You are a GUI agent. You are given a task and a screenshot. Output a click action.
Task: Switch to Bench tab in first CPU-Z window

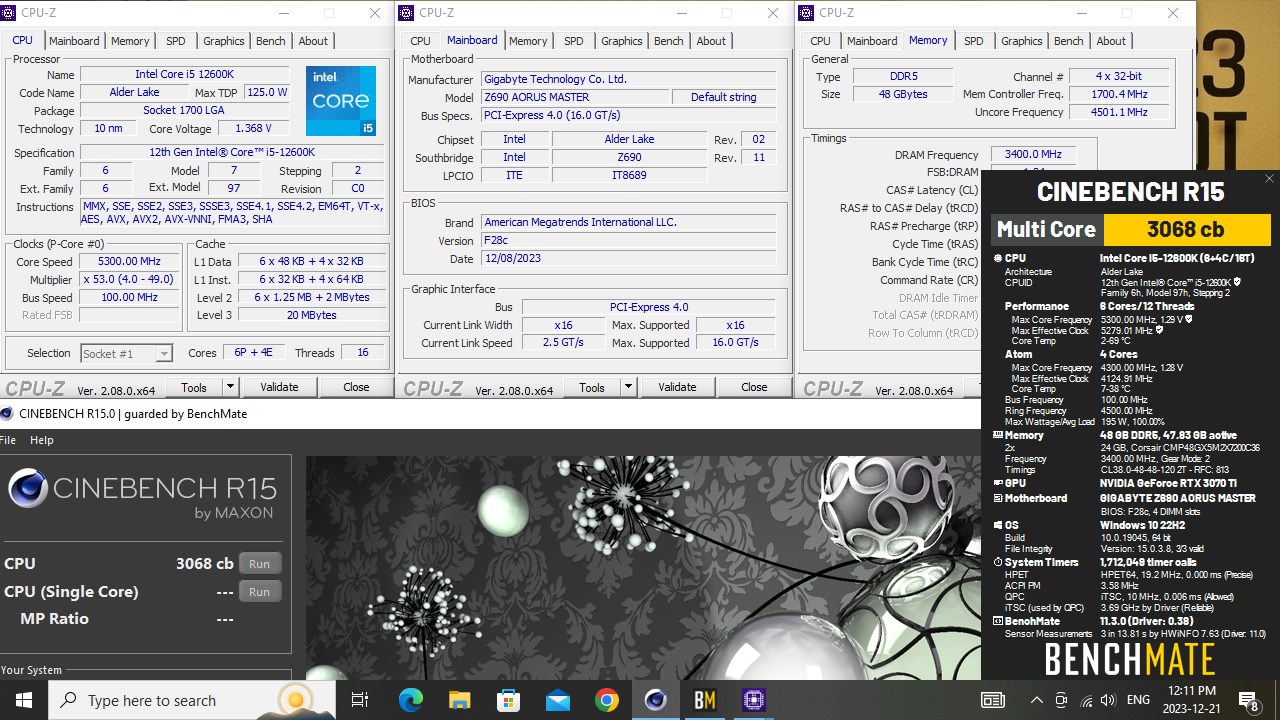pos(271,41)
